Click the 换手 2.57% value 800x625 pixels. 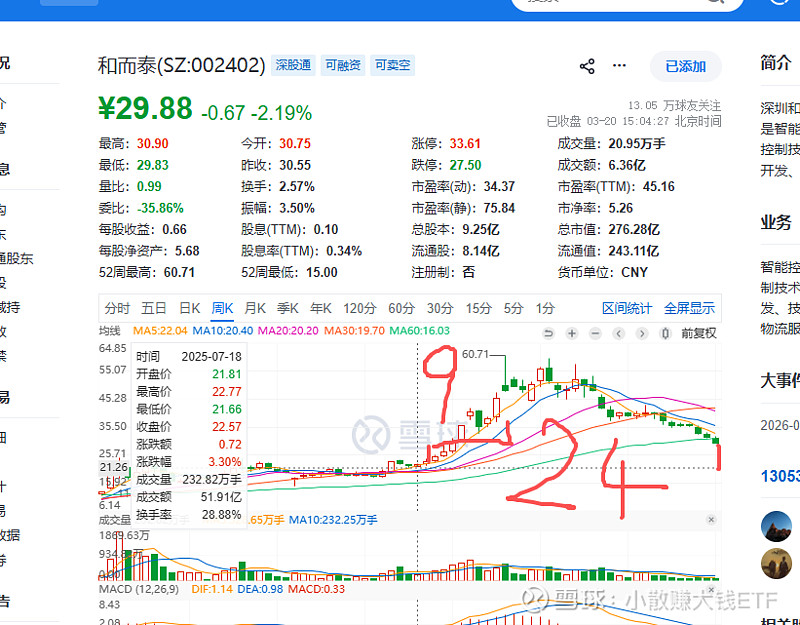[x=296, y=187]
